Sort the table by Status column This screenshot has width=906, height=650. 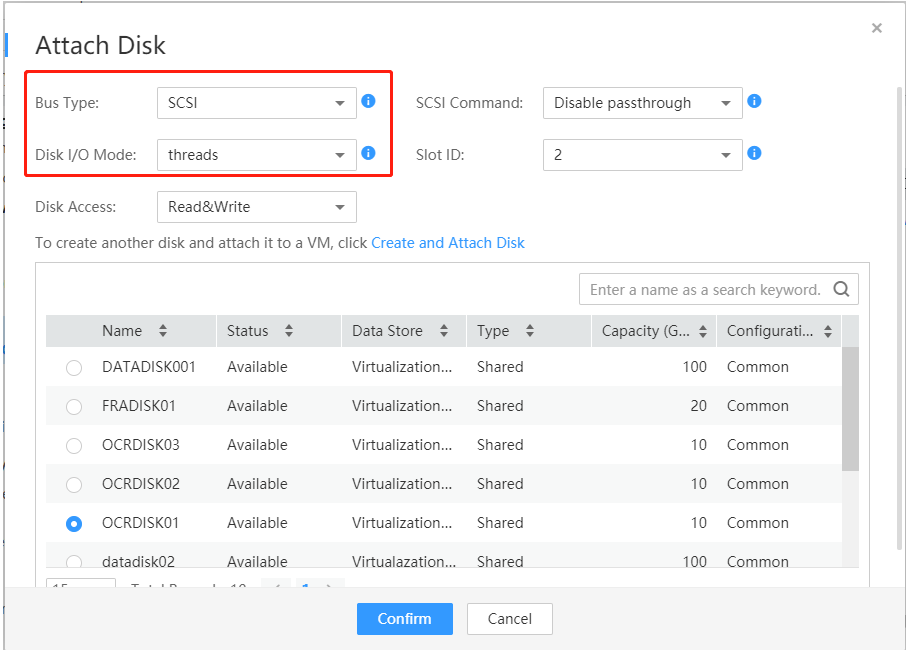[x=289, y=331]
